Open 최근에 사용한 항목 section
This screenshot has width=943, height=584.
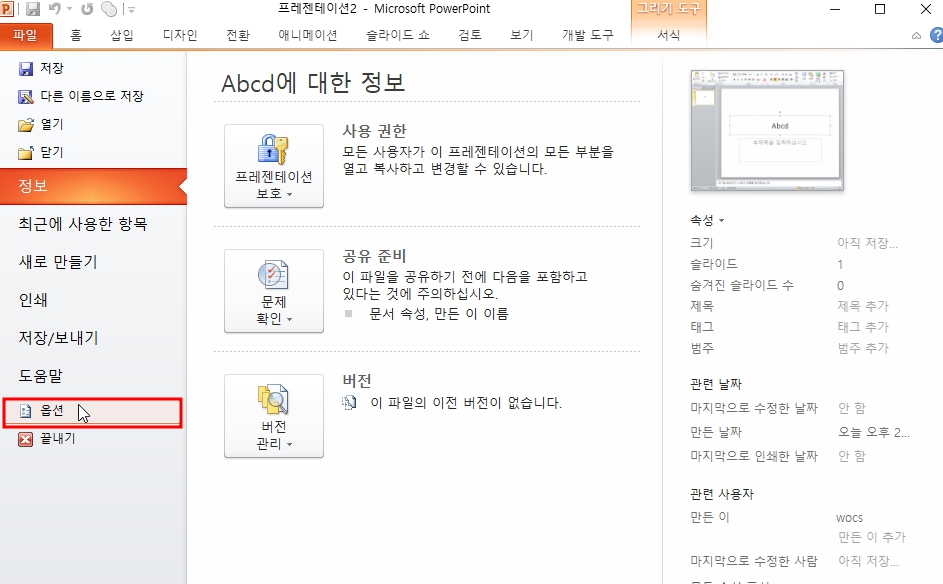coord(83,224)
